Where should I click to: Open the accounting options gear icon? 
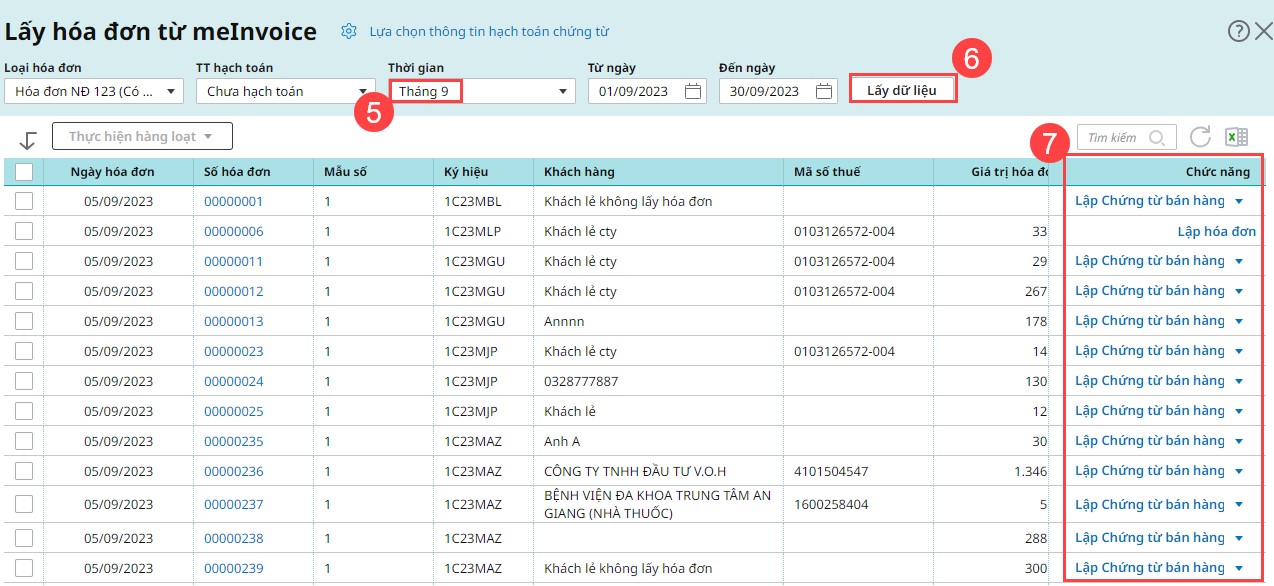pyautogui.click(x=348, y=32)
